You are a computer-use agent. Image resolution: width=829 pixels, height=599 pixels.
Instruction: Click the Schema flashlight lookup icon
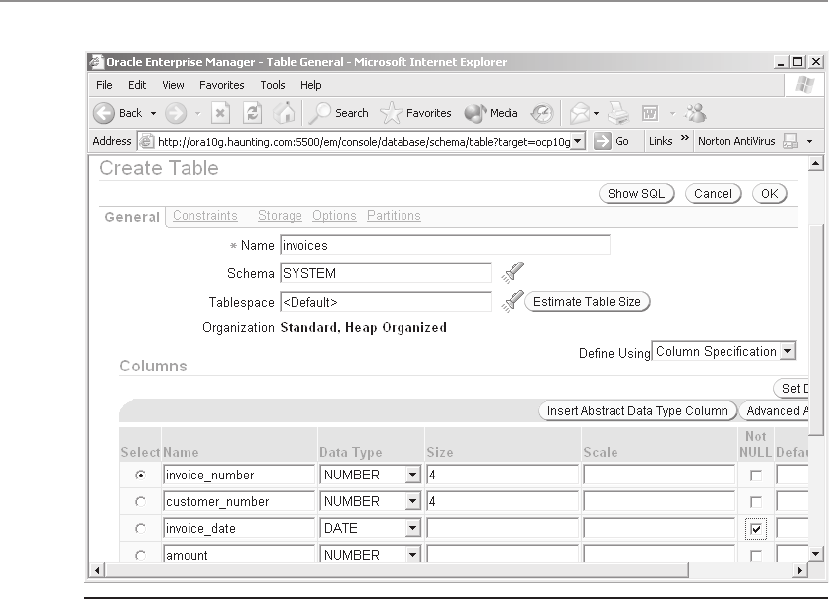pos(512,272)
